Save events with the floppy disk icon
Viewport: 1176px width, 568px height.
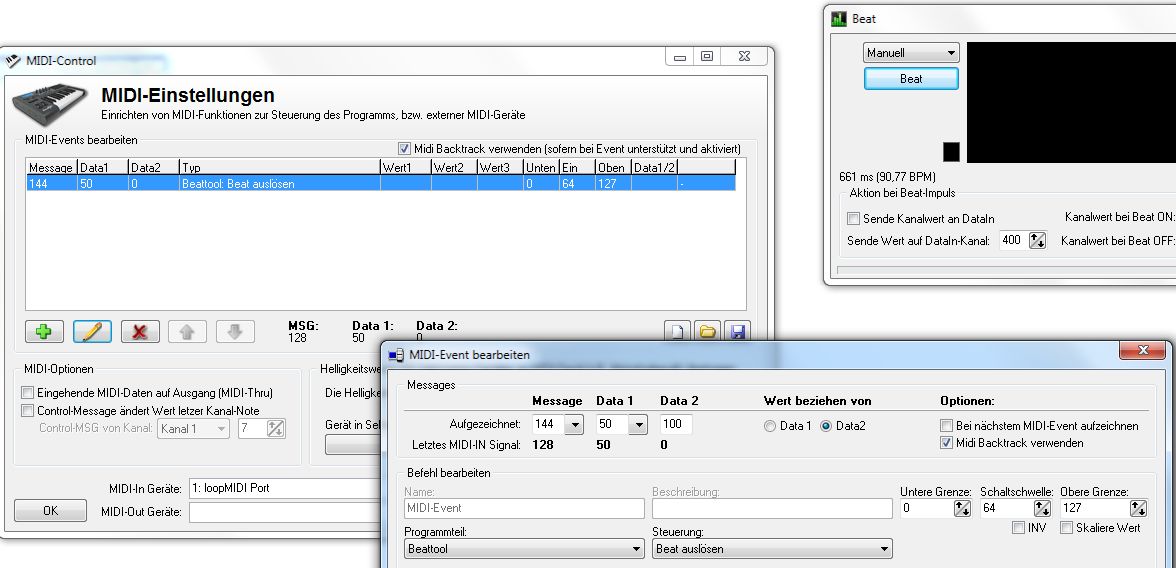coord(737,332)
